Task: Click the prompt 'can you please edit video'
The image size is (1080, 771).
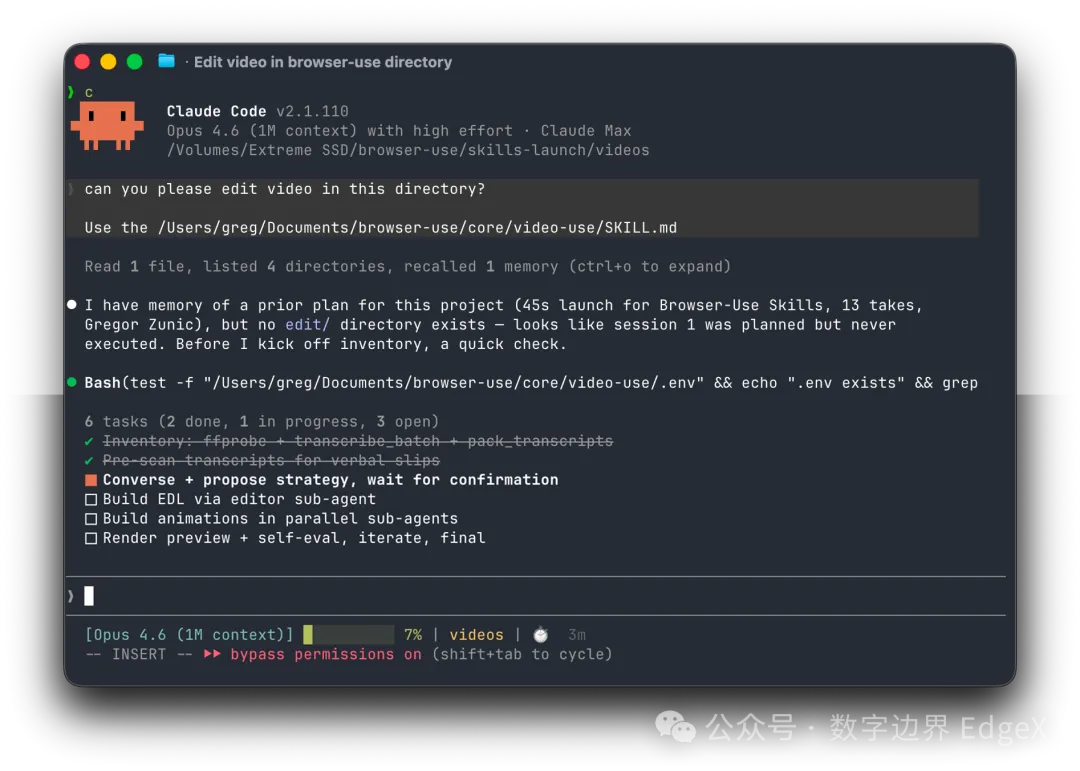Action: [x=284, y=189]
